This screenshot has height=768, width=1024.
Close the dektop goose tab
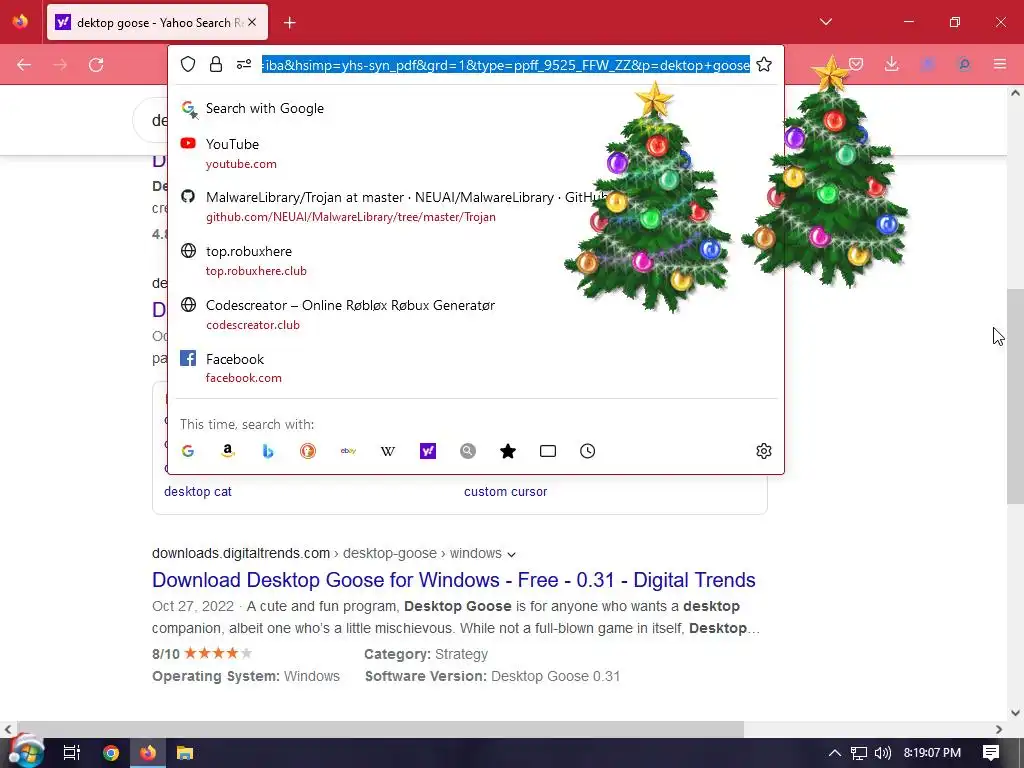tap(252, 22)
